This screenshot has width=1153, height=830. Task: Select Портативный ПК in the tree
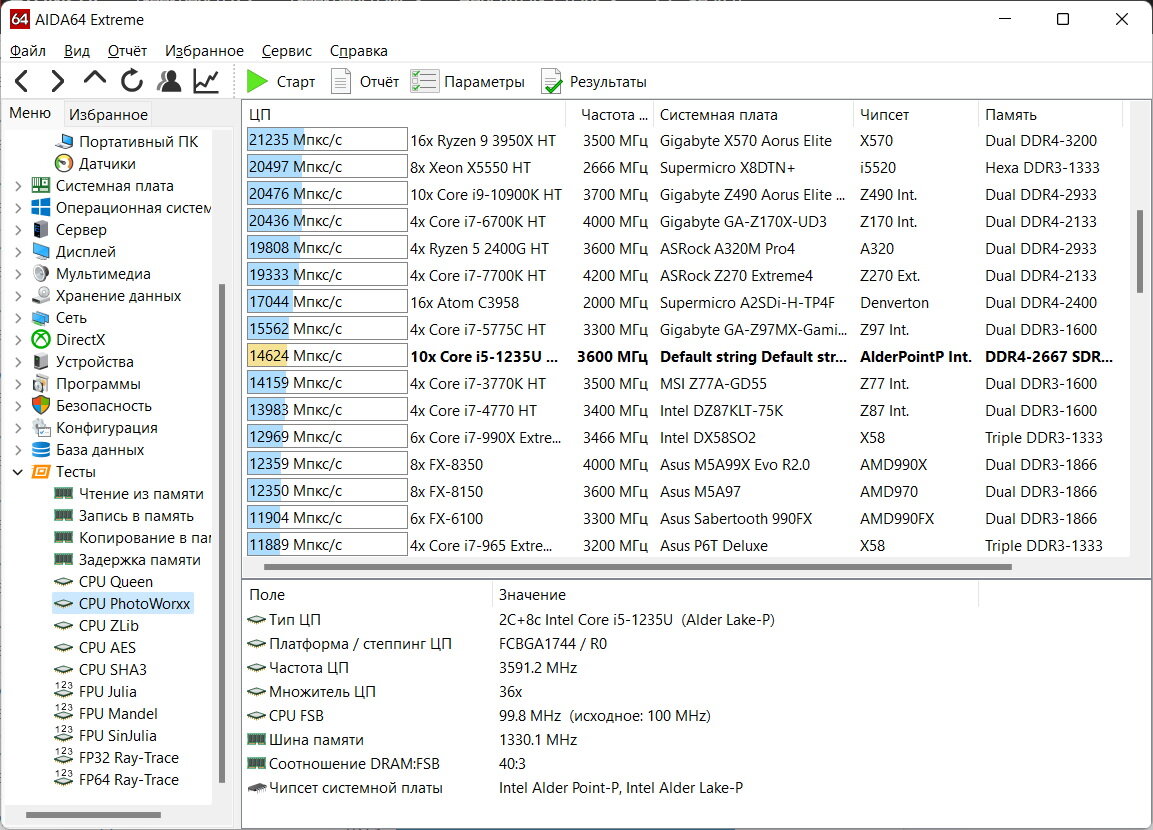[x=138, y=141]
